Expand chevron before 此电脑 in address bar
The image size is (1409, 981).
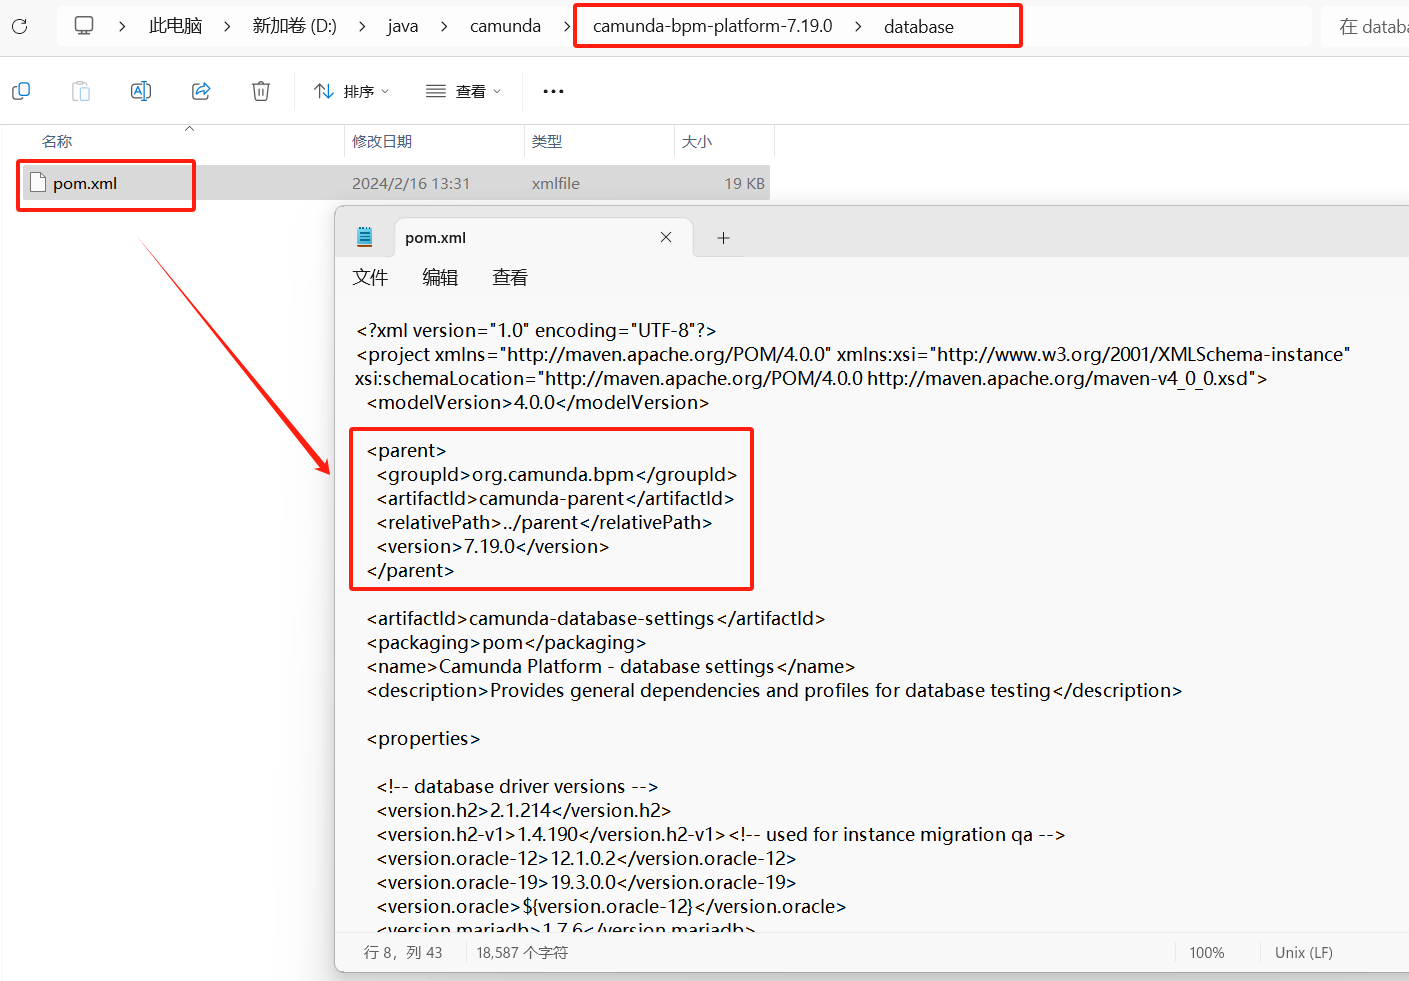tap(122, 26)
